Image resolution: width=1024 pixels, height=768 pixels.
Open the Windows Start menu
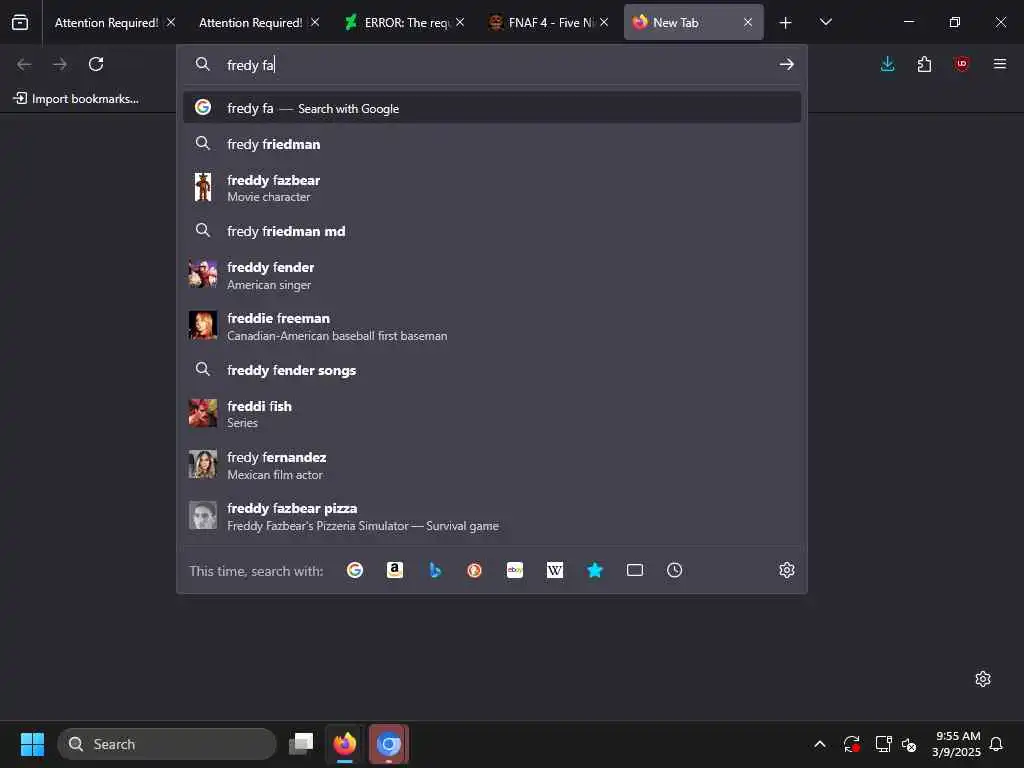tap(32, 744)
